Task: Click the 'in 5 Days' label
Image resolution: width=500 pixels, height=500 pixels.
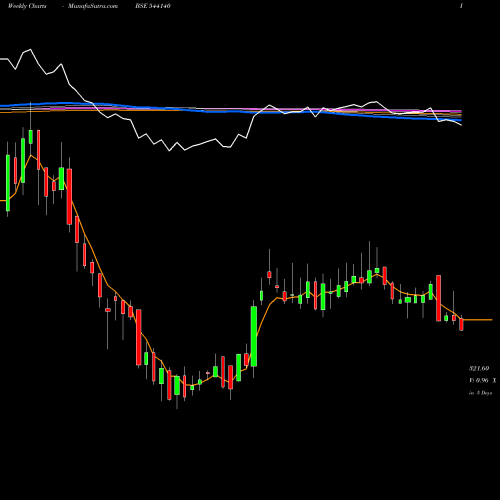Action: click(x=481, y=393)
